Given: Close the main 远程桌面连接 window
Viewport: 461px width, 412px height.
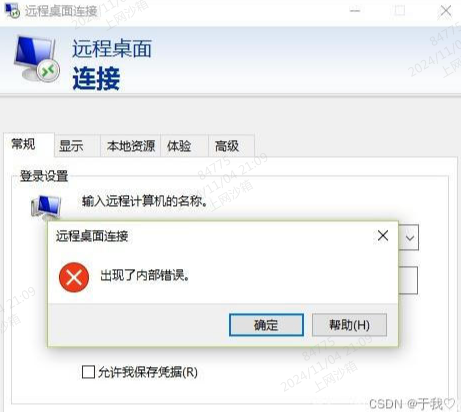Looking at the screenshot, I should pos(446,11).
